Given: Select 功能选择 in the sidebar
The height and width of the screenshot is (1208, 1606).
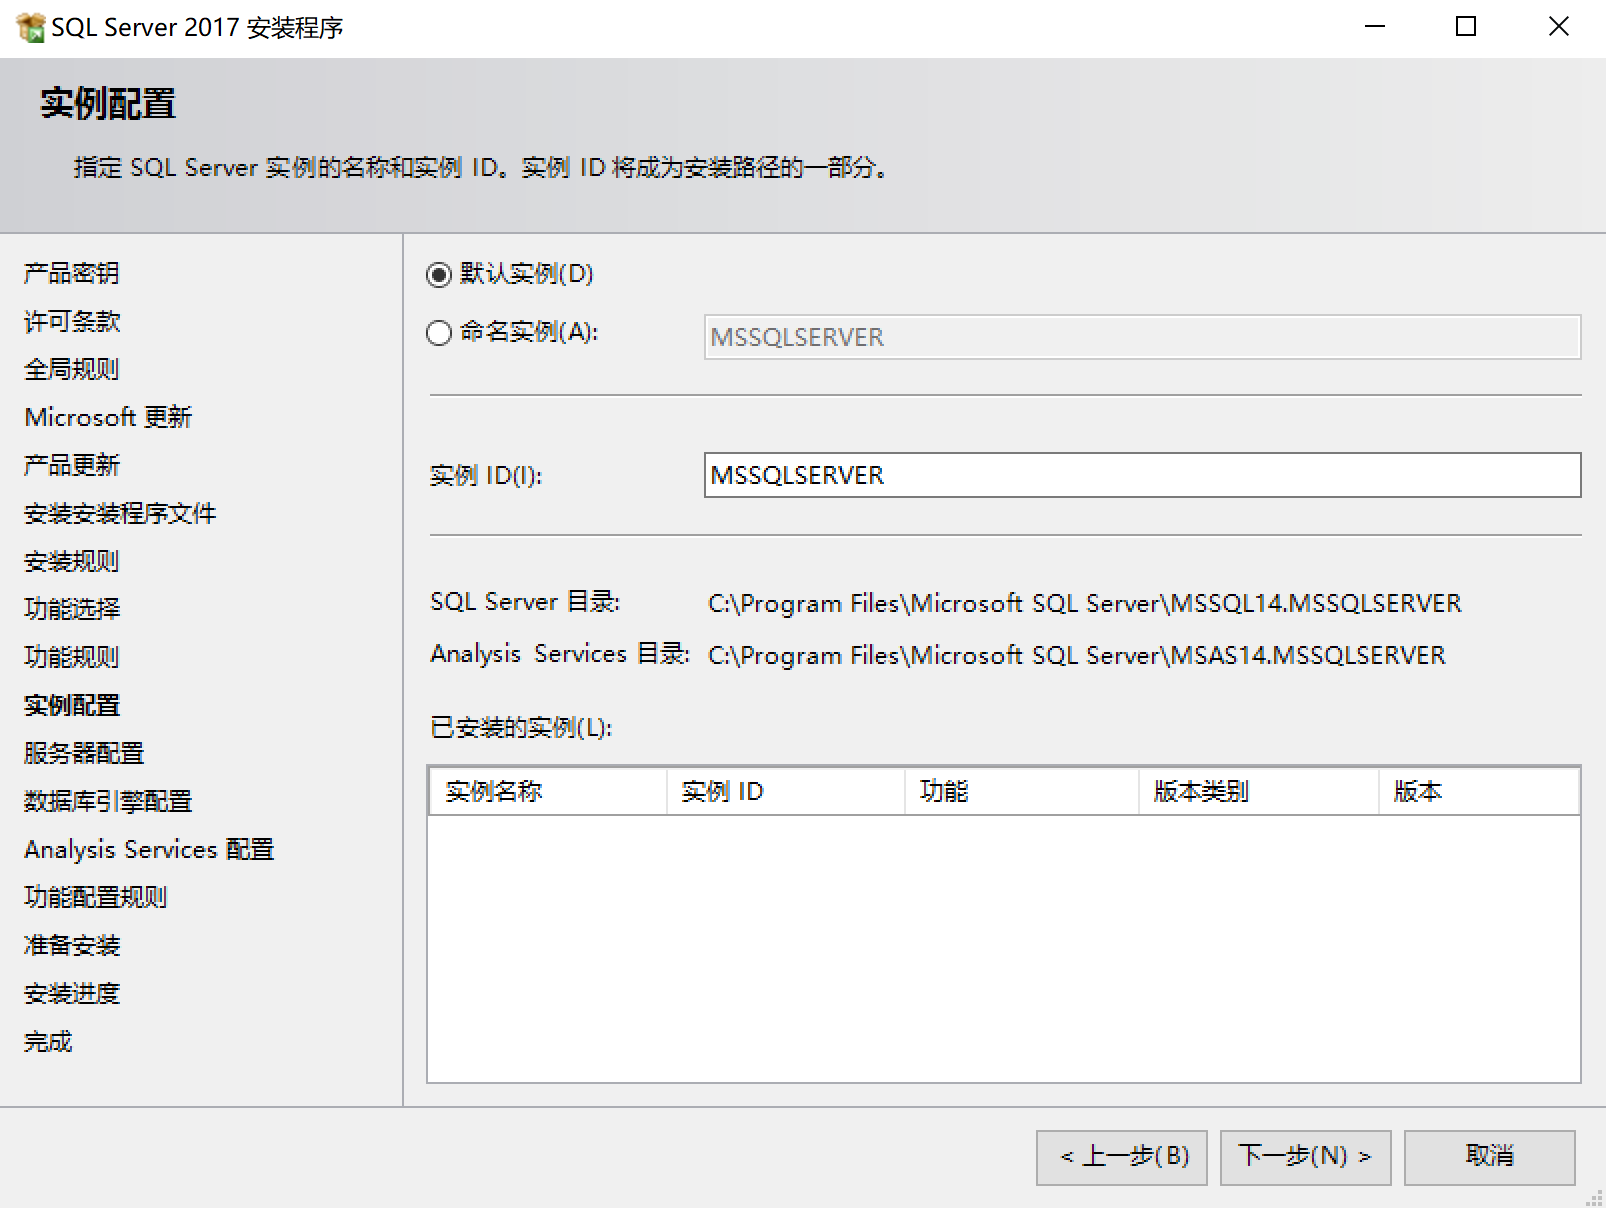Looking at the screenshot, I should tap(72, 609).
